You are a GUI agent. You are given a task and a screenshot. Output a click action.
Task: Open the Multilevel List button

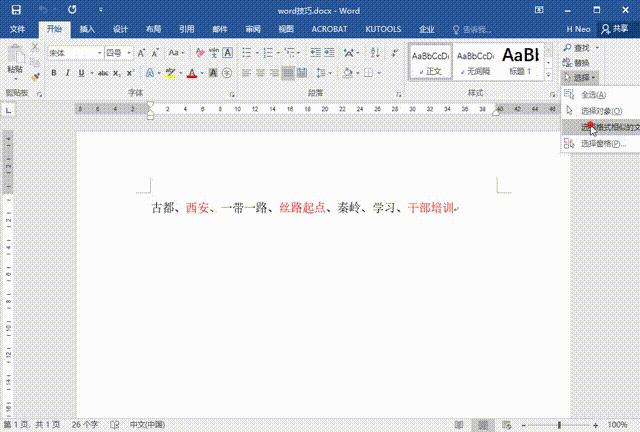(x=289, y=53)
